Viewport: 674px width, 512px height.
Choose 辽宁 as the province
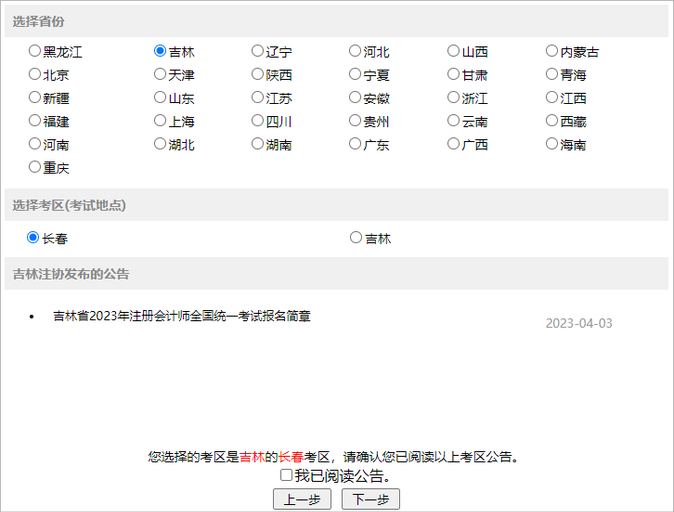coord(258,51)
